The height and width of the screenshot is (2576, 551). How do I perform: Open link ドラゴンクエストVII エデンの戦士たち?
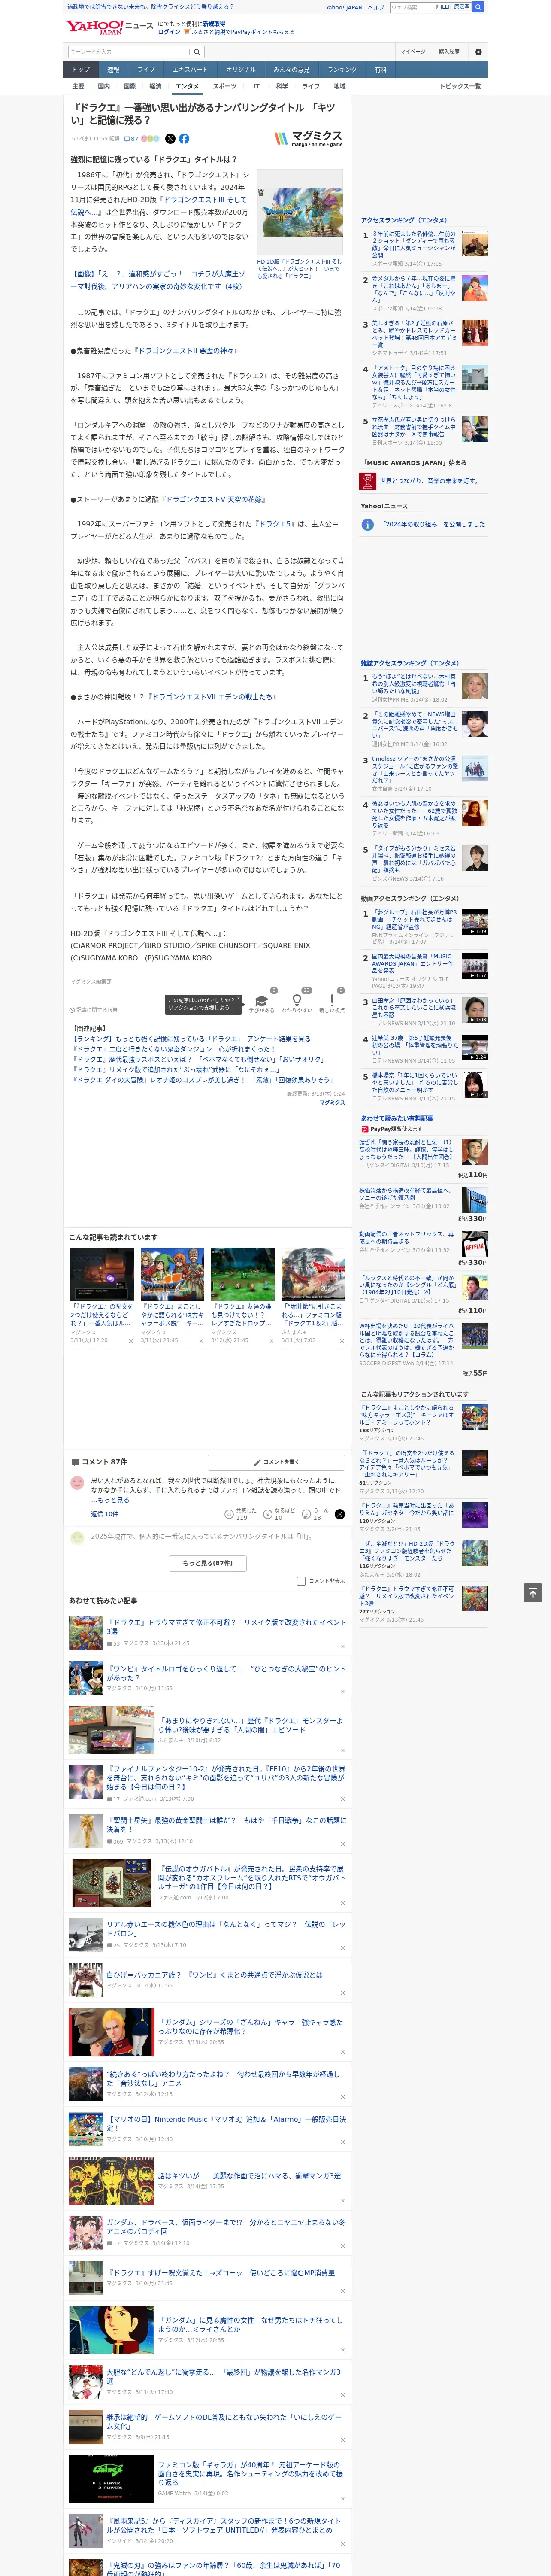[212, 697]
